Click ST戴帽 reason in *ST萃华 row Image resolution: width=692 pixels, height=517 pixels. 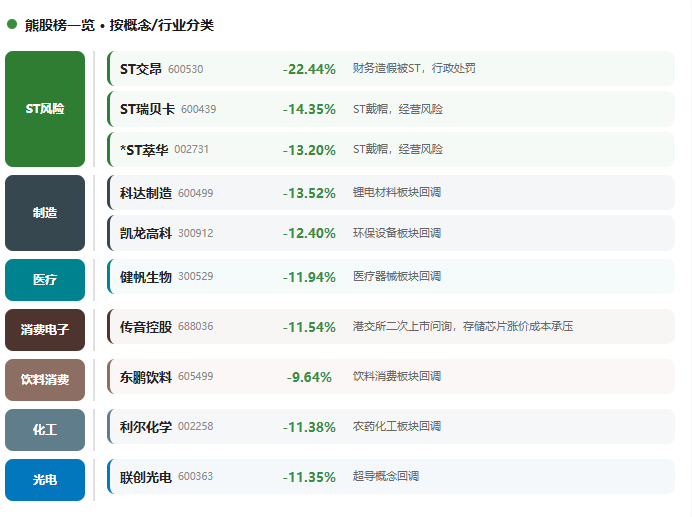pyautogui.click(x=398, y=149)
